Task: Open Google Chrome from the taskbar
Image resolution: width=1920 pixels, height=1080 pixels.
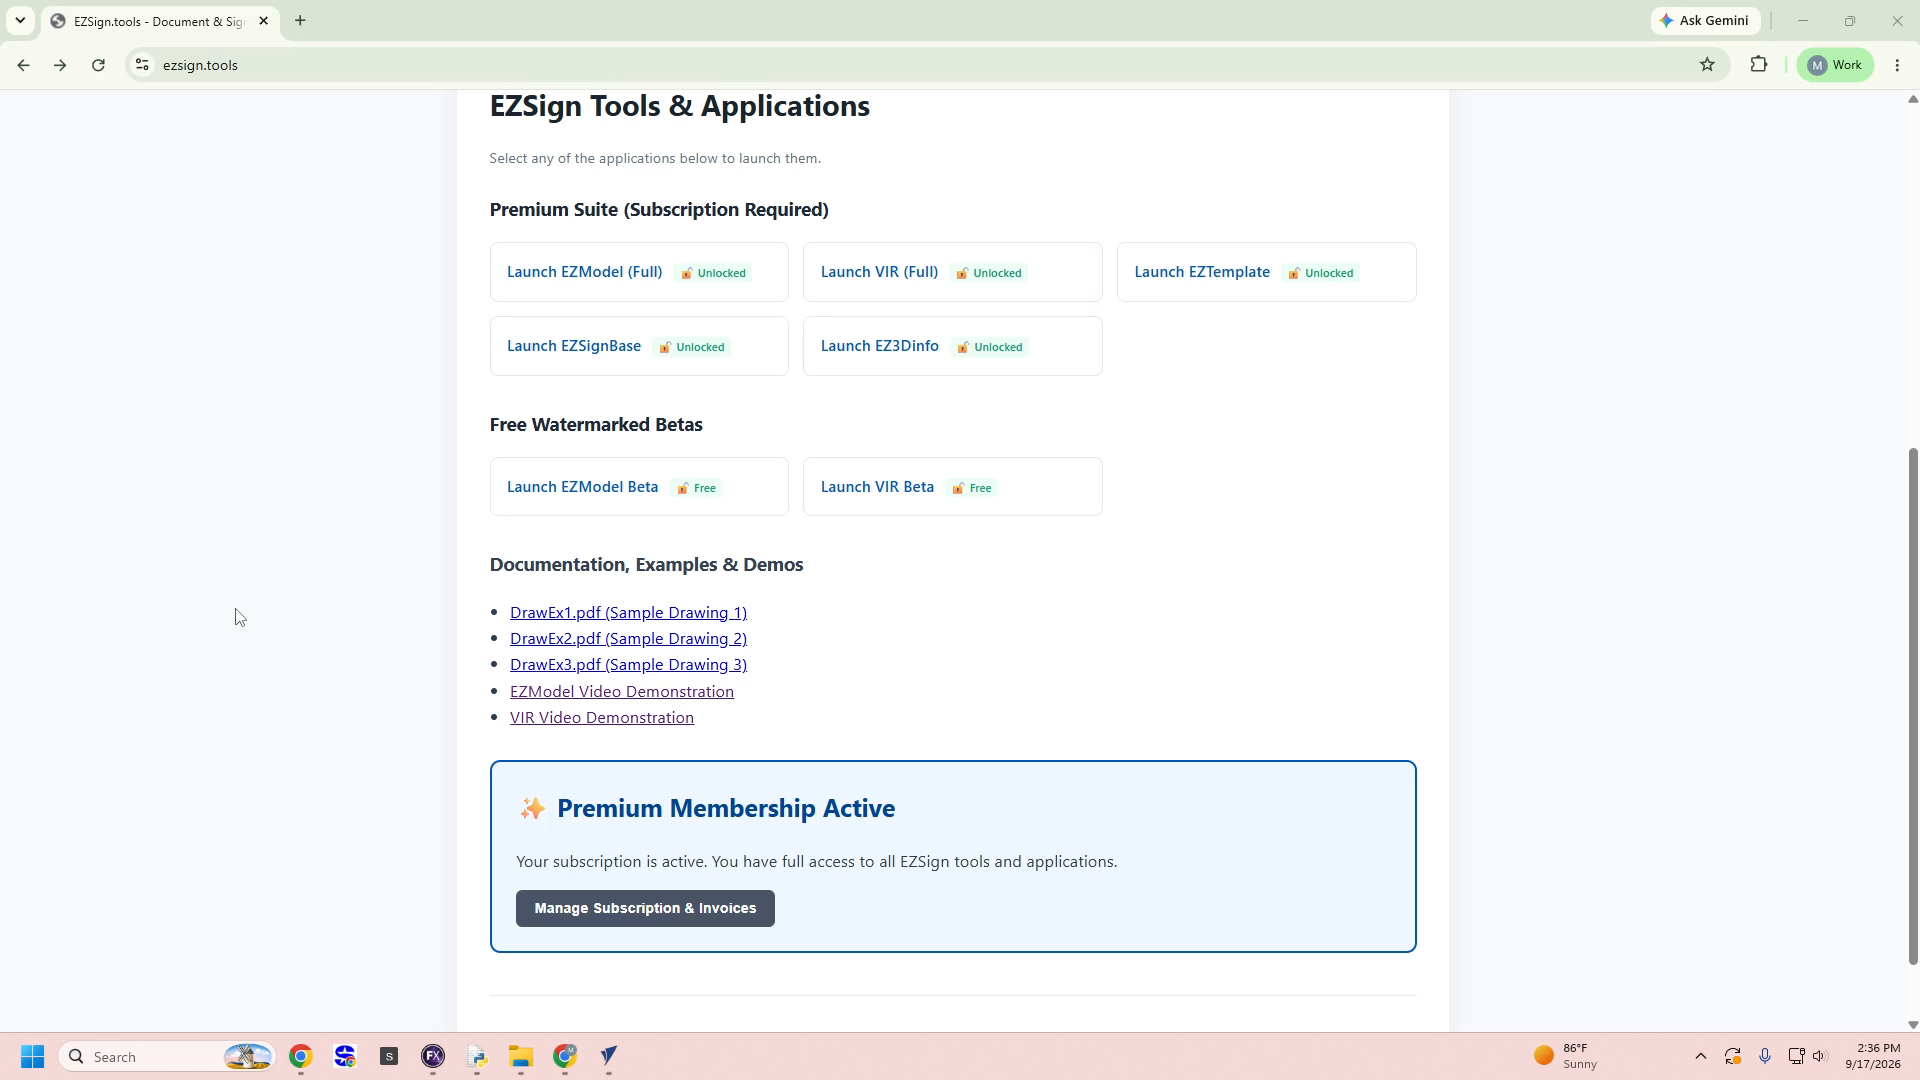Action: (x=301, y=1057)
